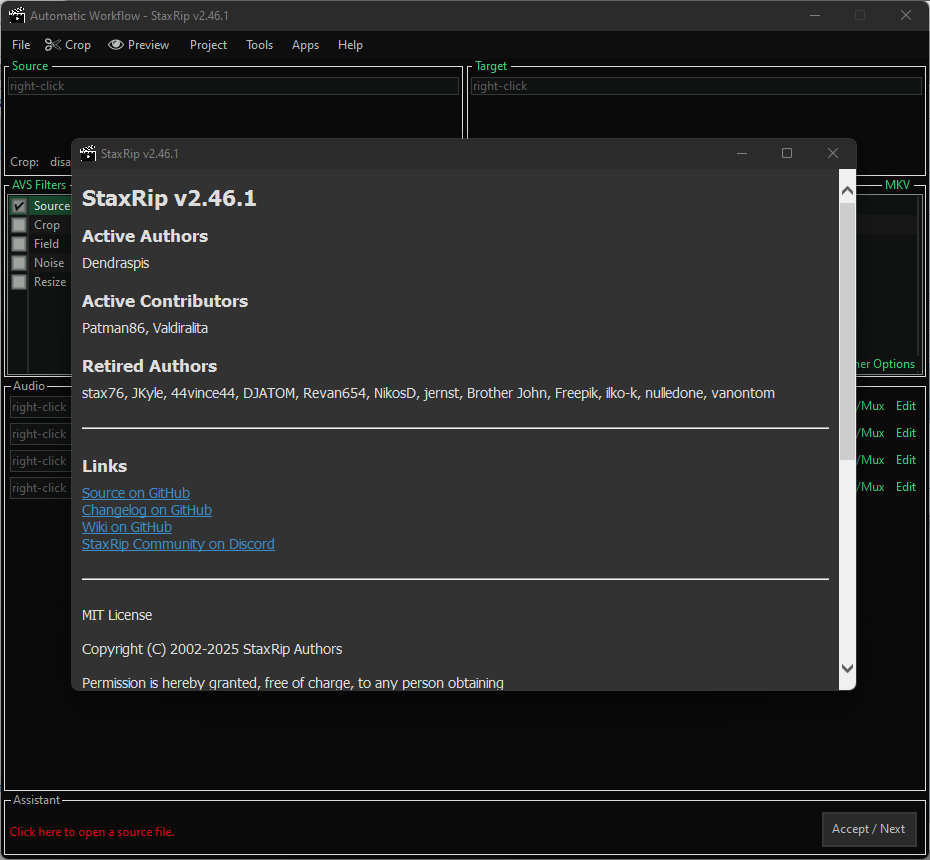This screenshot has width=930, height=860.
Task: Click the Patman86, Valdiralita contributors text
Action: tap(145, 328)
